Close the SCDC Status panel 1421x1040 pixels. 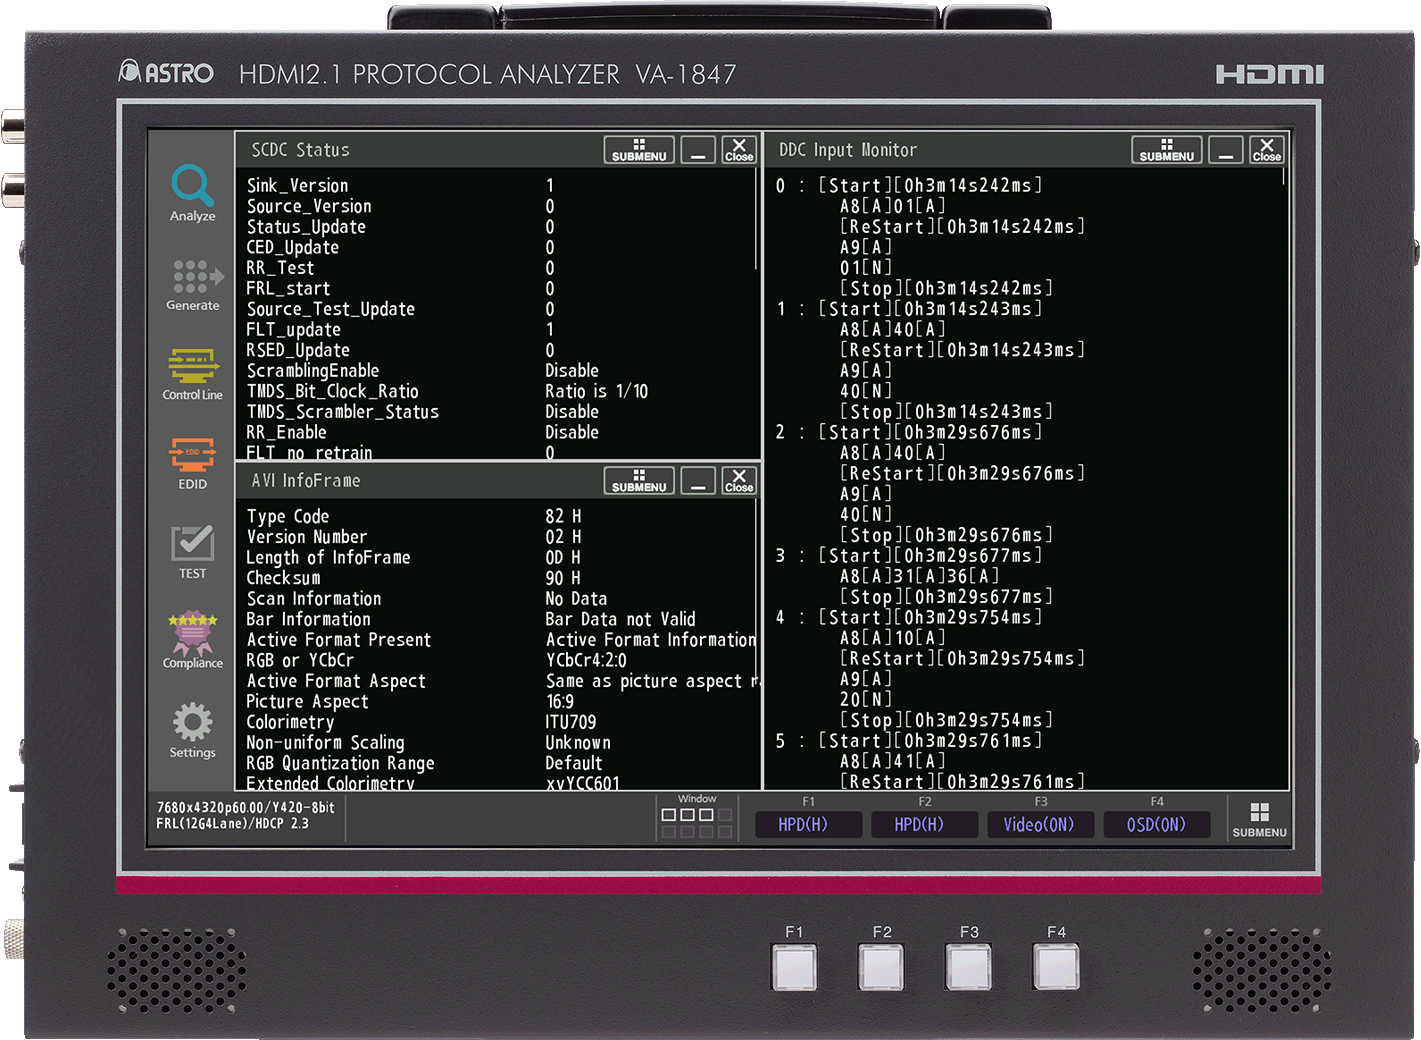(x=739, y=150)
